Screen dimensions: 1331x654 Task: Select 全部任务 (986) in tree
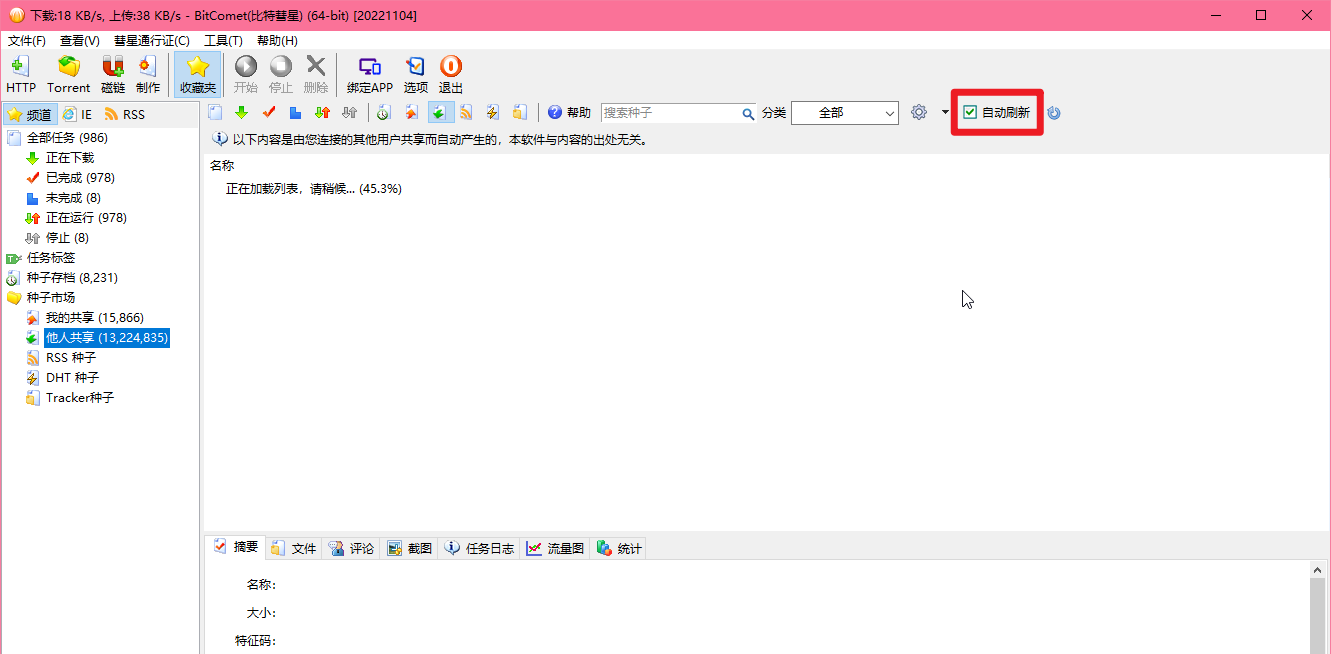[67, 138]
